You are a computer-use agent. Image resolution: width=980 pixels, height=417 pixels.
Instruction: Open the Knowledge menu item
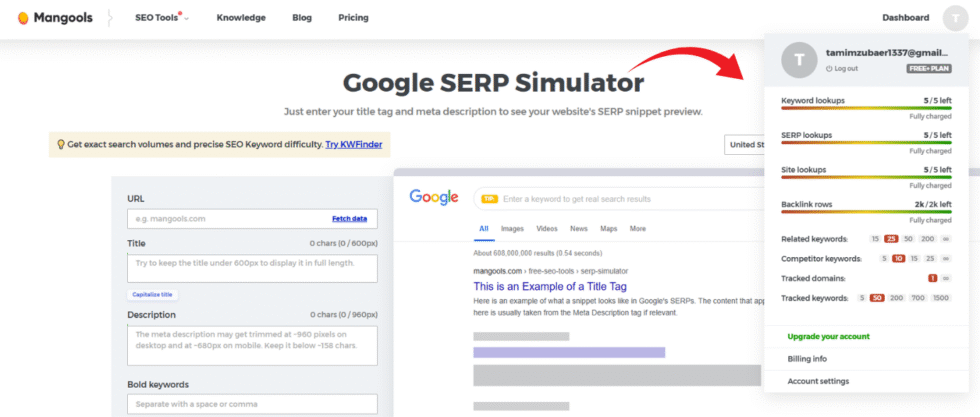click(241, 18)
